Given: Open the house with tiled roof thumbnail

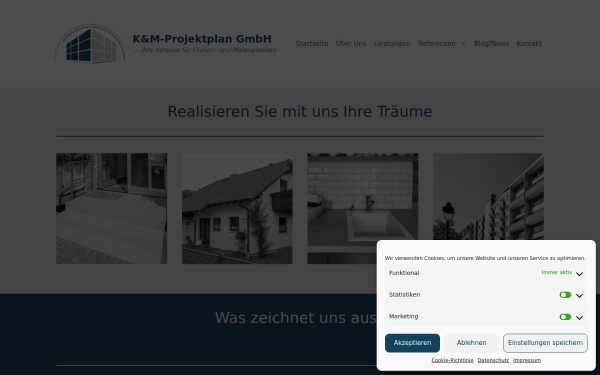Looking at the screenshot, I should point(237,209).
